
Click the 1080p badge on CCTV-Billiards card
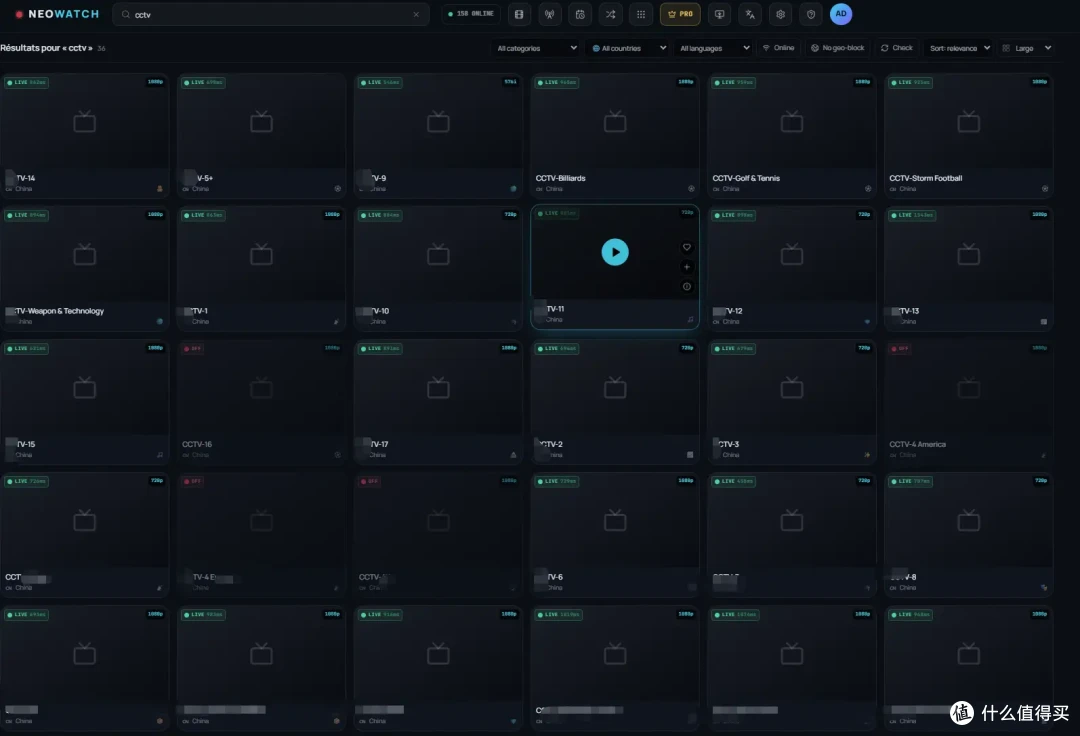[685, 81]
